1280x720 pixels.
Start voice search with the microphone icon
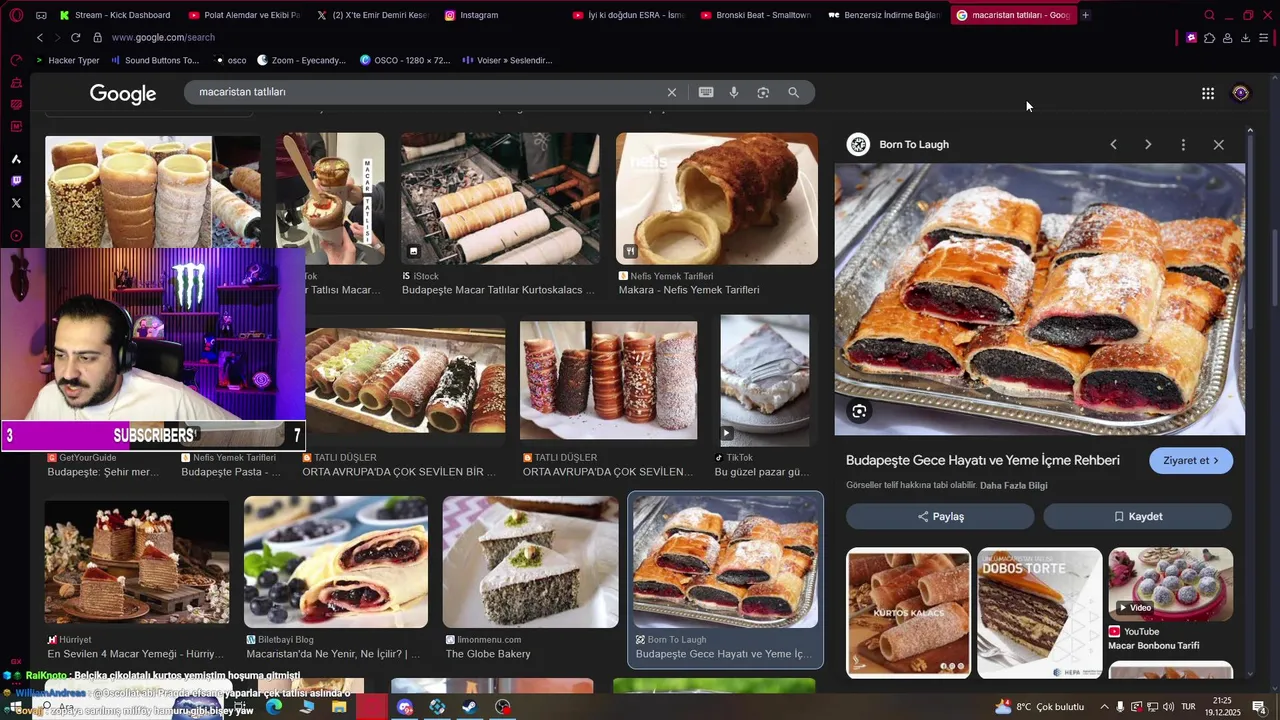point(734,92)
